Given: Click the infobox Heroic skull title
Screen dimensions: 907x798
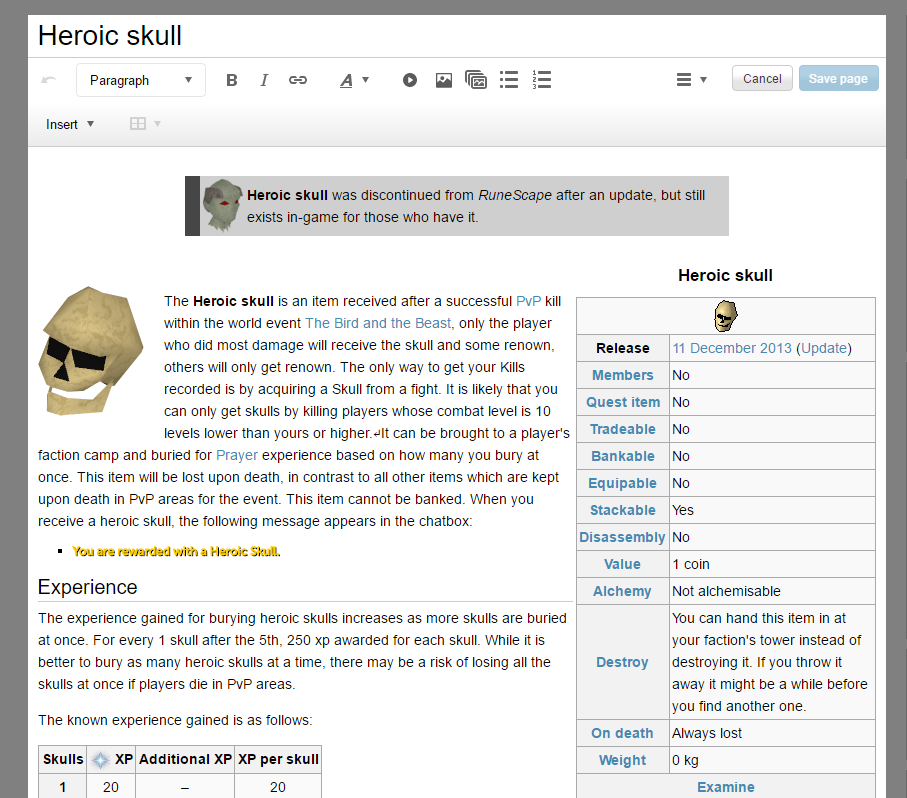Looking at the screenshot, I should (x=725, y=275).
